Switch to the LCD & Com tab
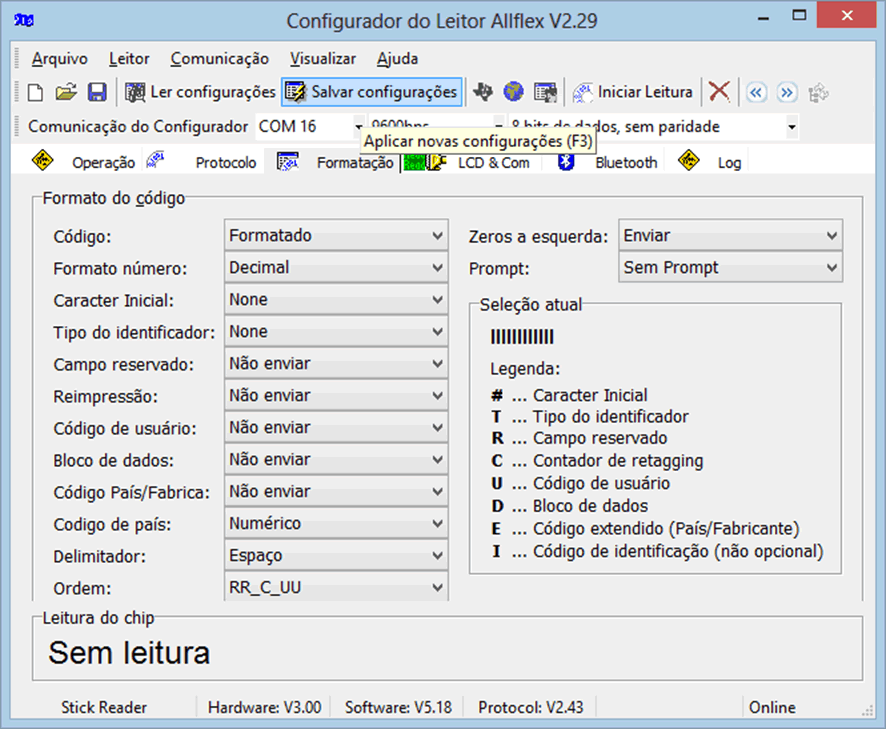This screenshot has width=886, height=729. (469, 163)
